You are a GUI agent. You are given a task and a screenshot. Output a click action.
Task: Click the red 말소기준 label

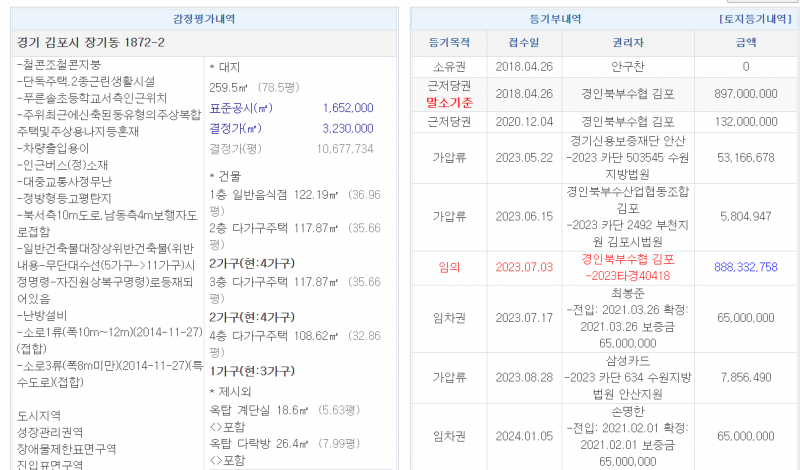pos(449,101)
